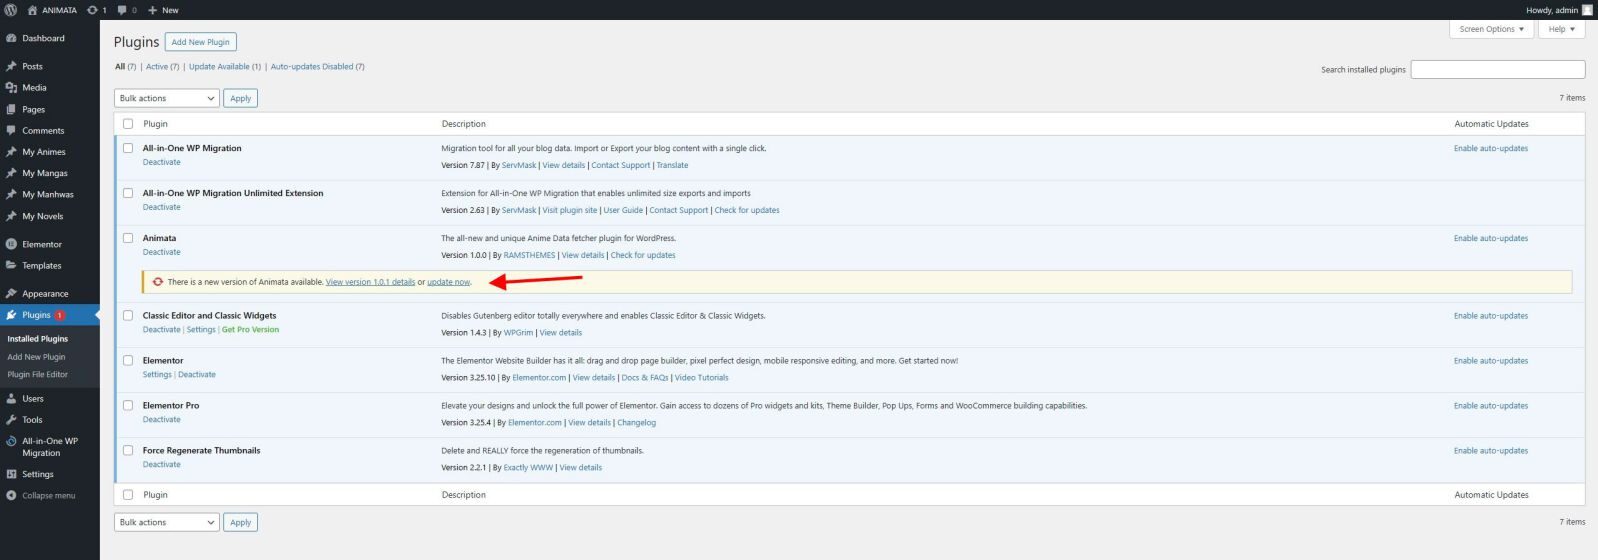Filter by Auto-updates Disabled (7)
1598x560 pixels.
318,67
